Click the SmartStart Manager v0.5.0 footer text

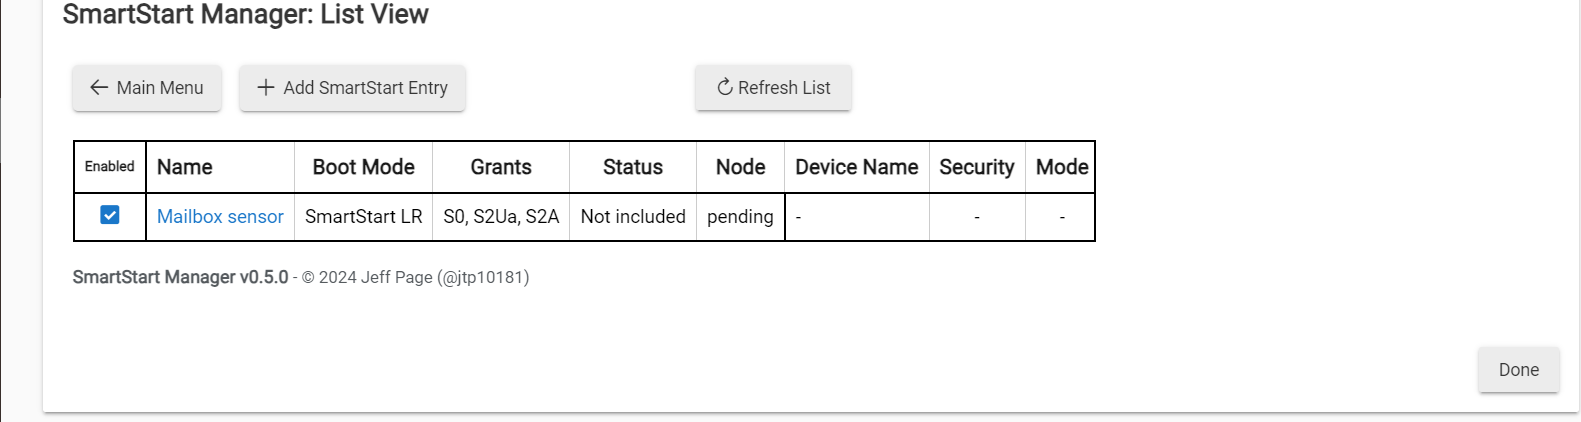coord(181,277)
